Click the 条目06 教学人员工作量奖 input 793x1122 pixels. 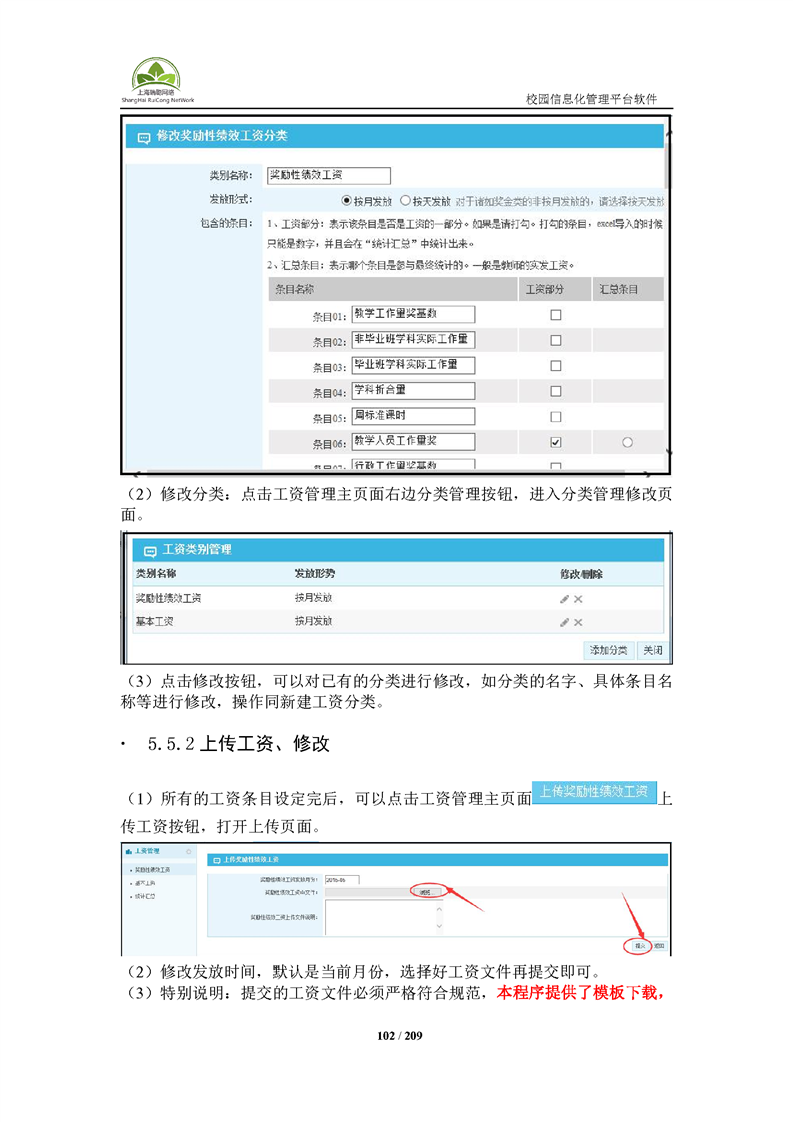pos(414,442)
